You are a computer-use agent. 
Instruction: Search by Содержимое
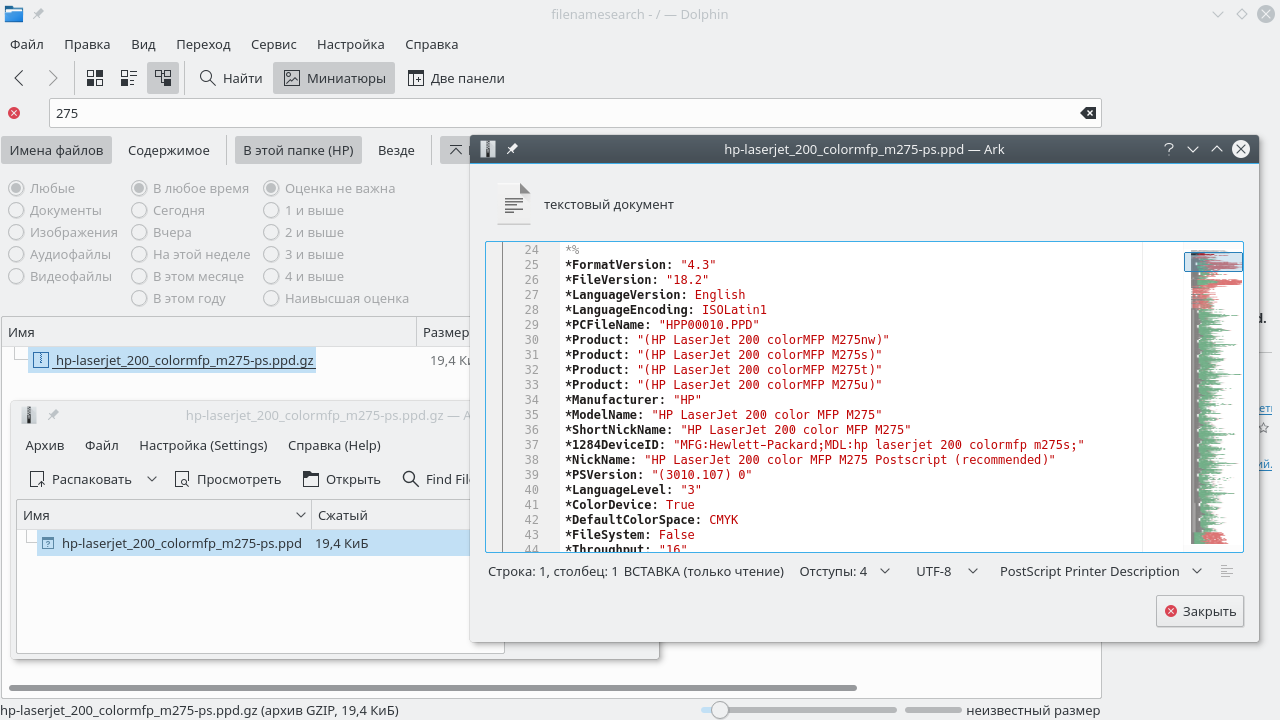point(169,150)
